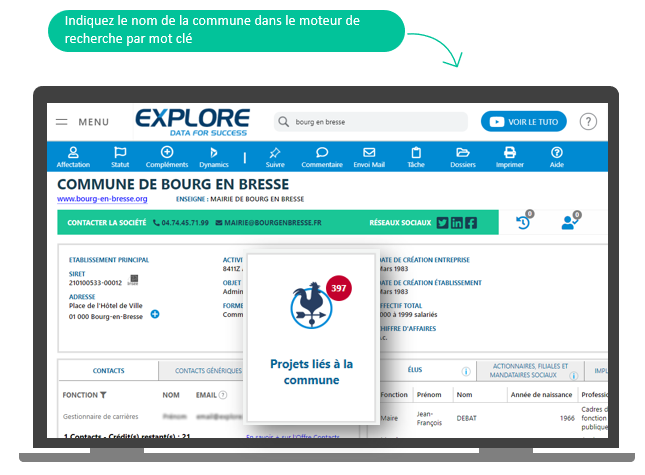Click the user check icon
Image resolution: width=645 pixels, height=475 pixels.
point(569,222)
